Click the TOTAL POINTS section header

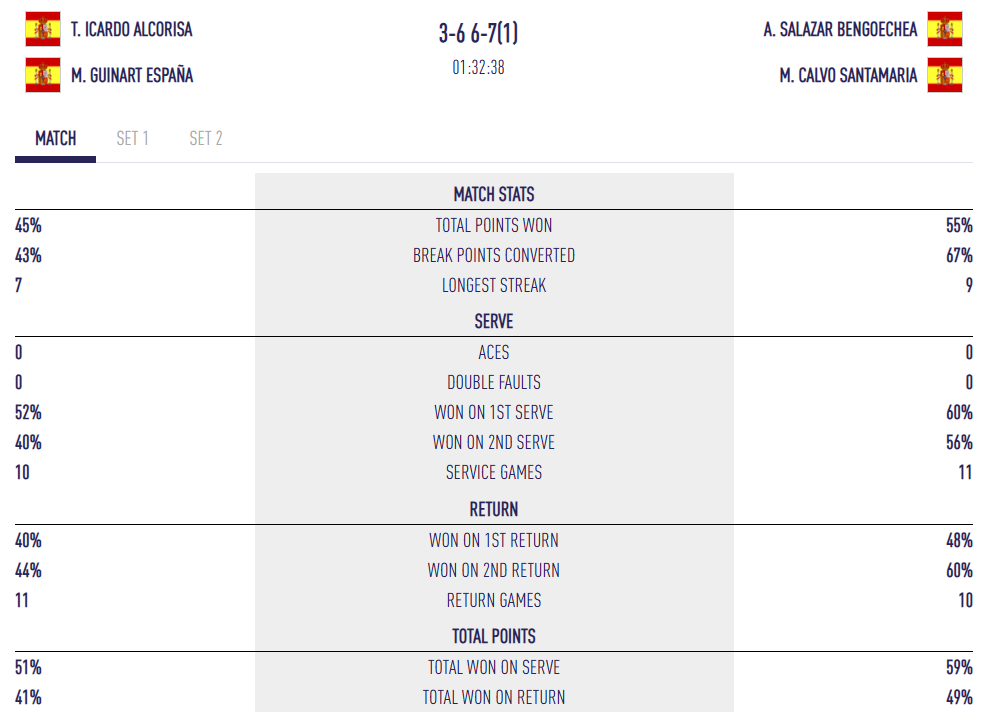click(x=494, y=636)
